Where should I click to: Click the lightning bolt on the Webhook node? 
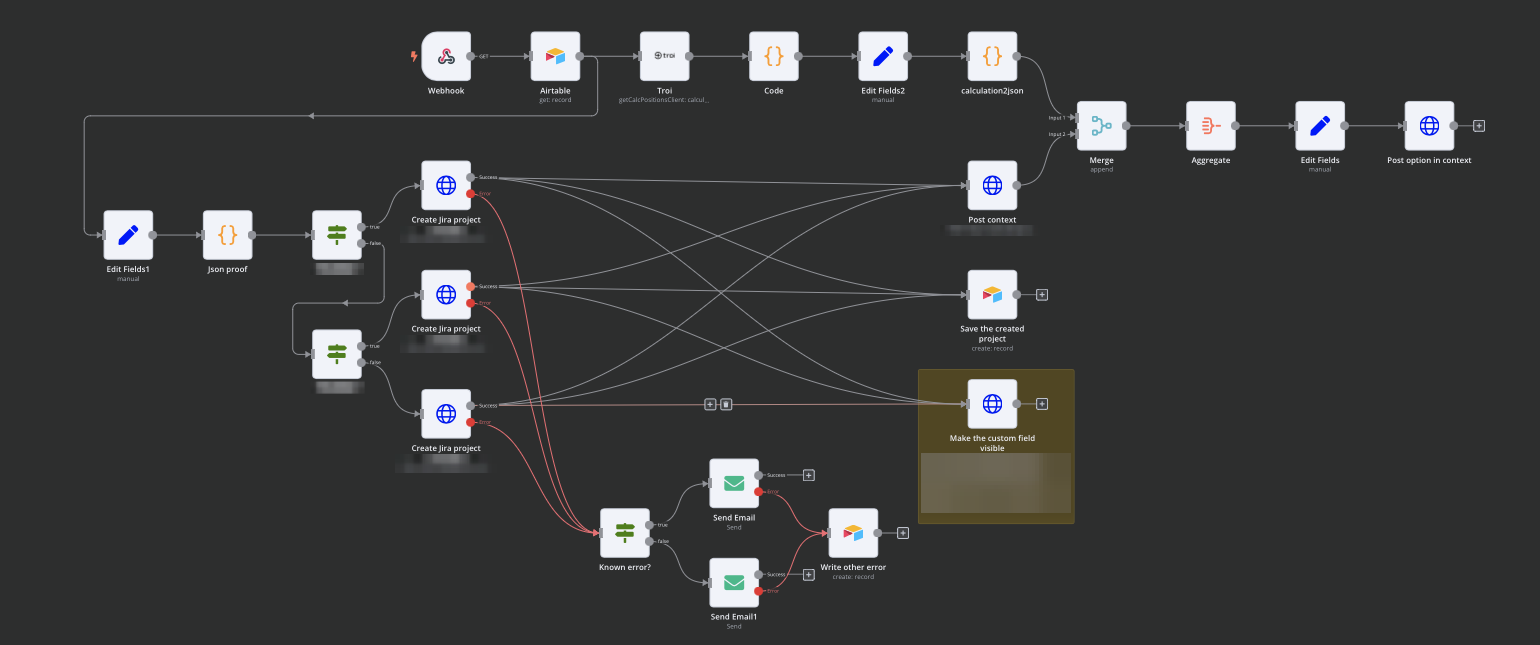pos(413,57)
